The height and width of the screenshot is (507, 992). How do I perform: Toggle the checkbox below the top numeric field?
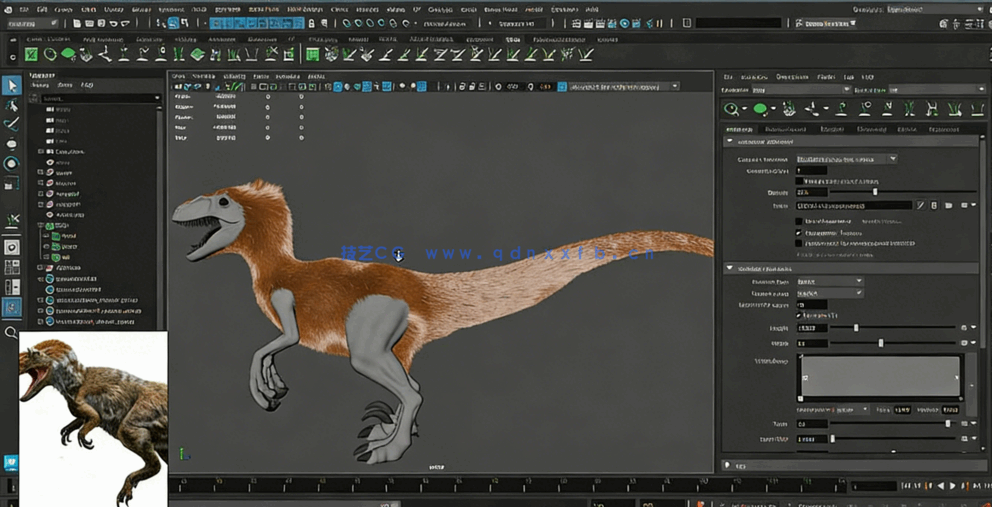pos(799,181)
